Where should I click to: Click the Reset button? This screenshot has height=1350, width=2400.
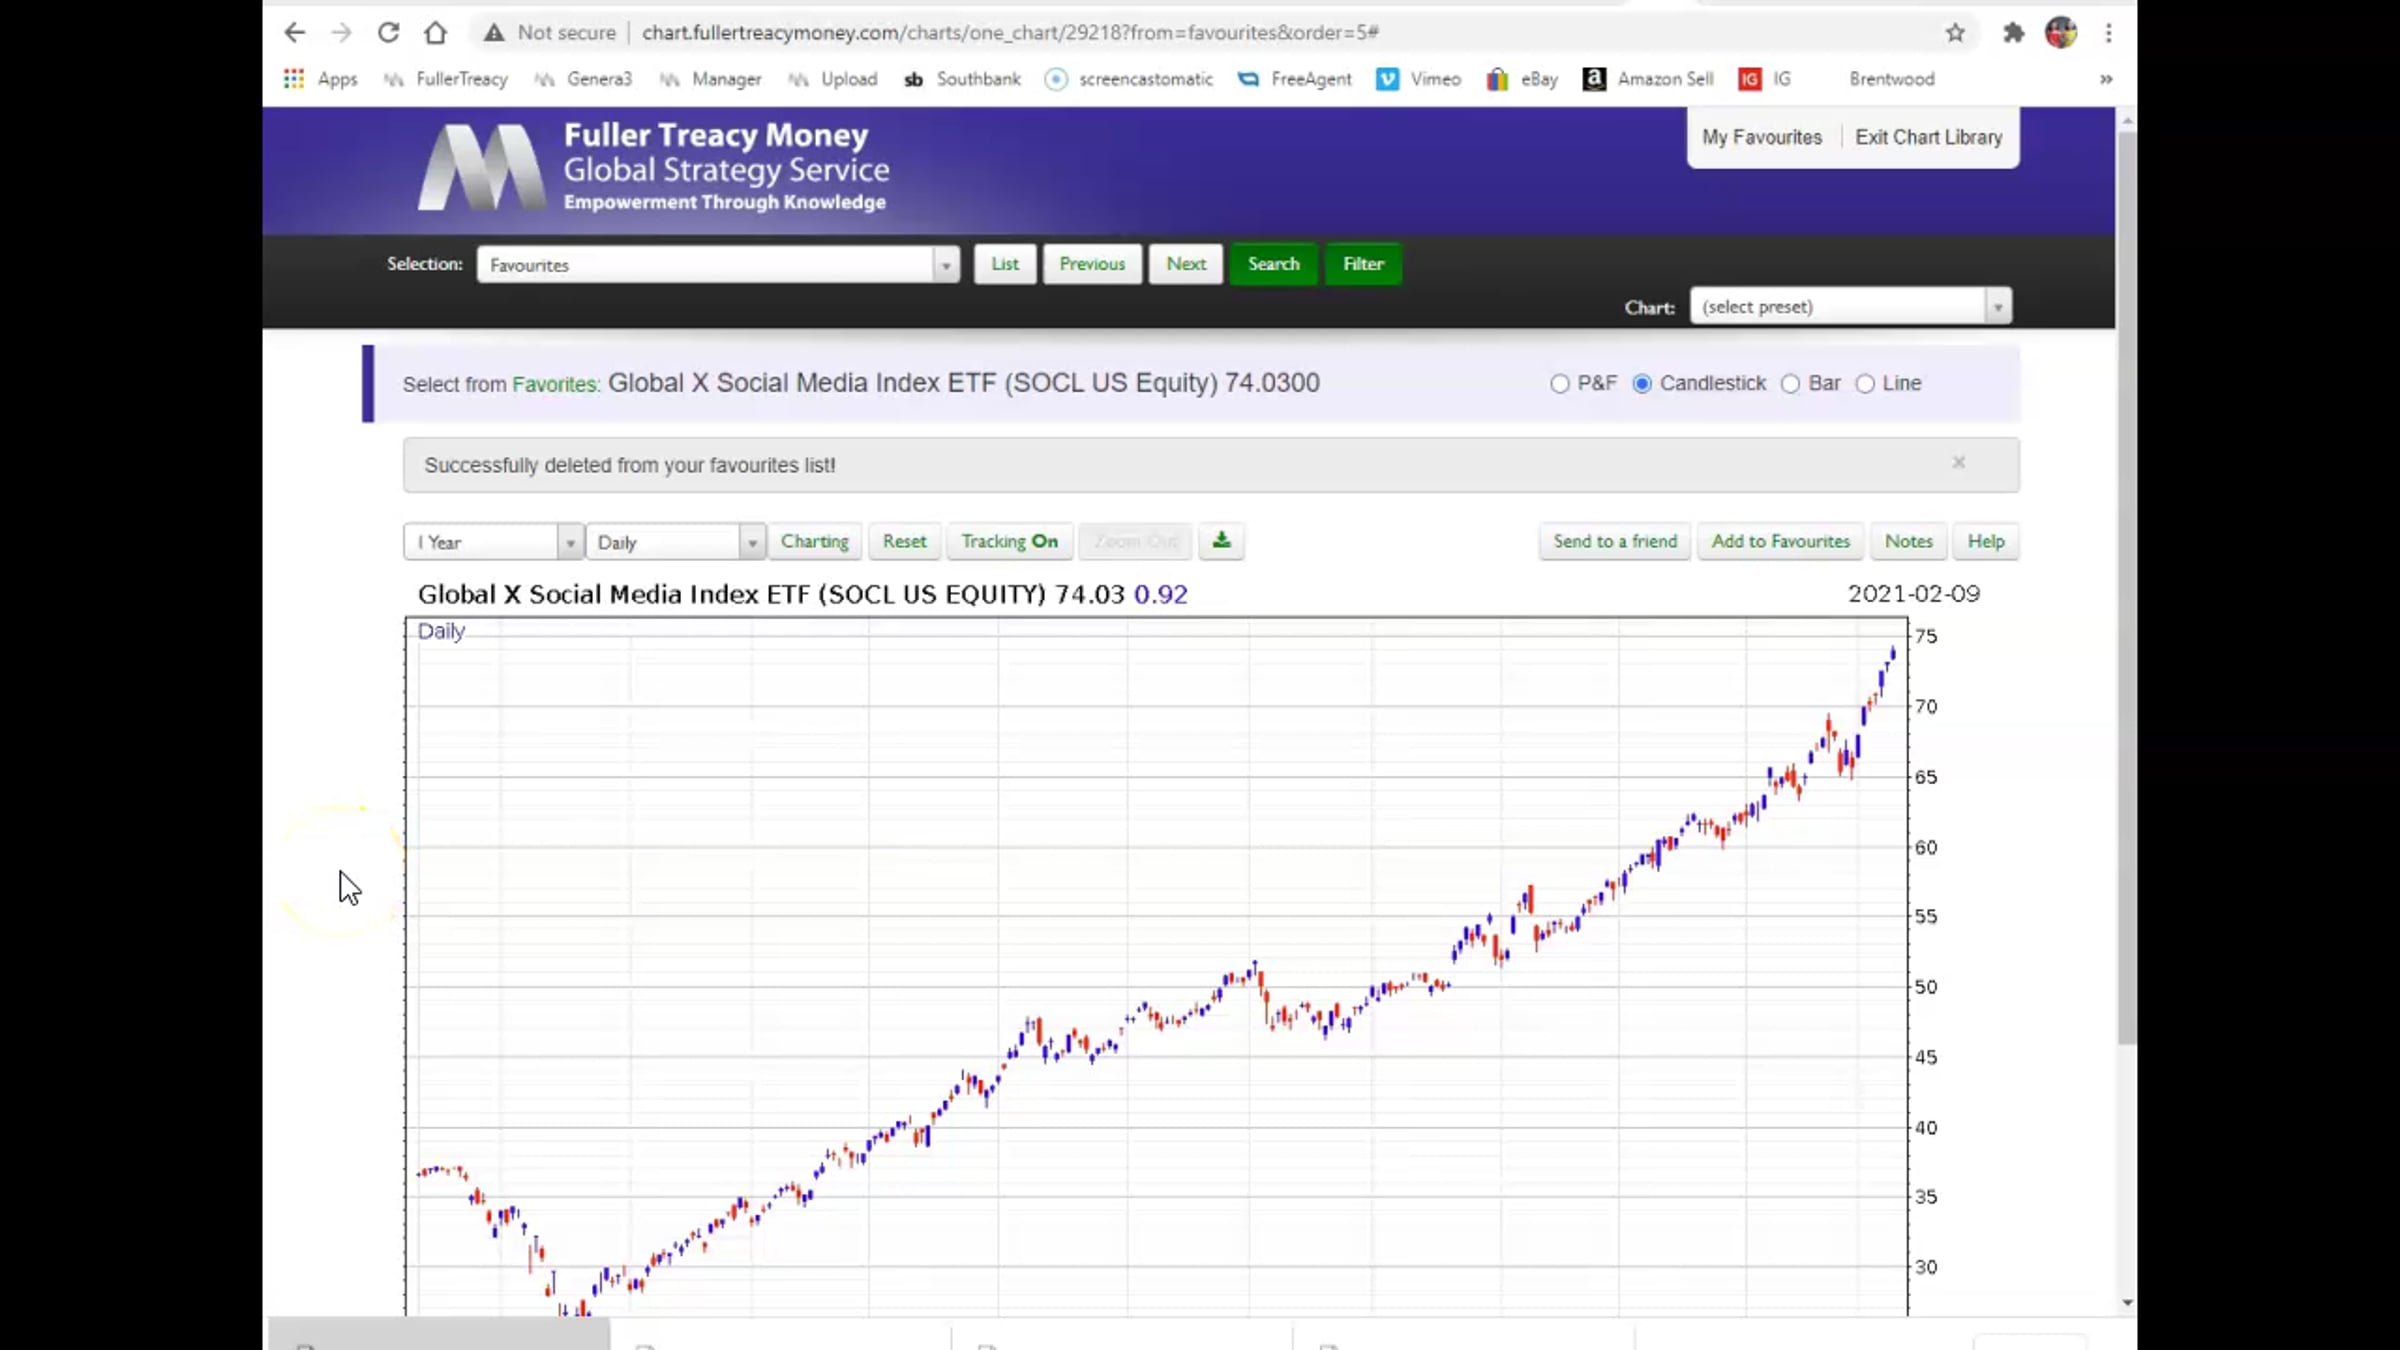click(905, 541)
